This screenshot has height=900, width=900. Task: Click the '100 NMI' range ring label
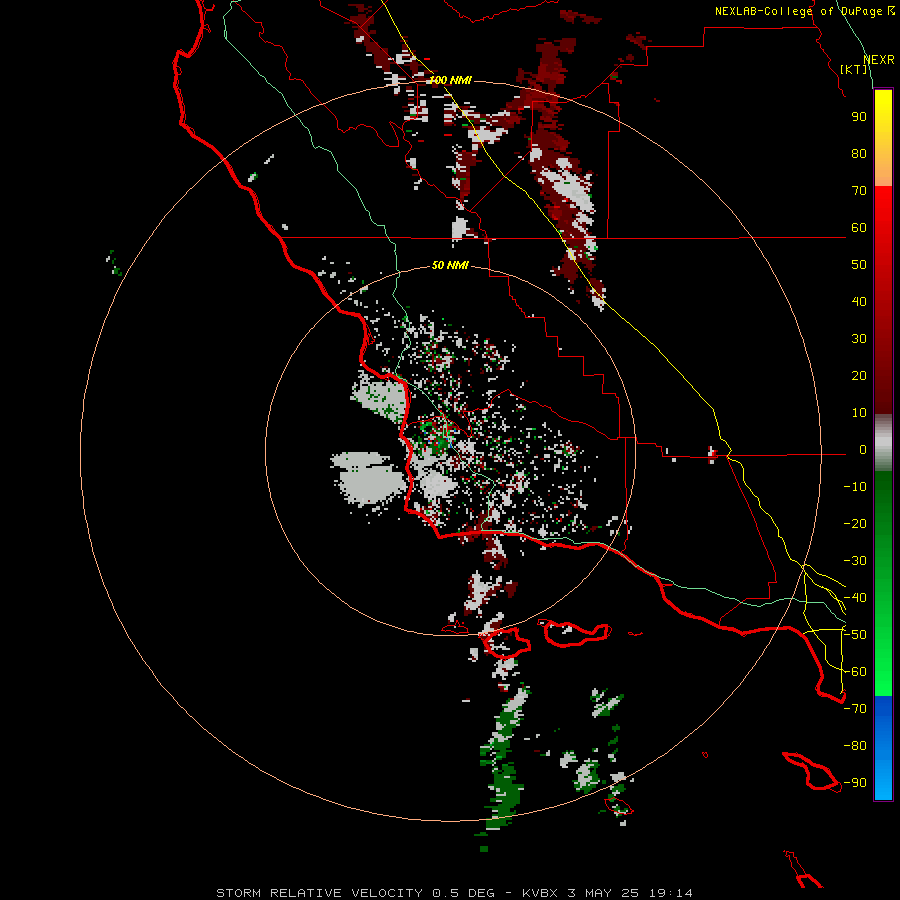pyautogui.click(x=451, y=80)
